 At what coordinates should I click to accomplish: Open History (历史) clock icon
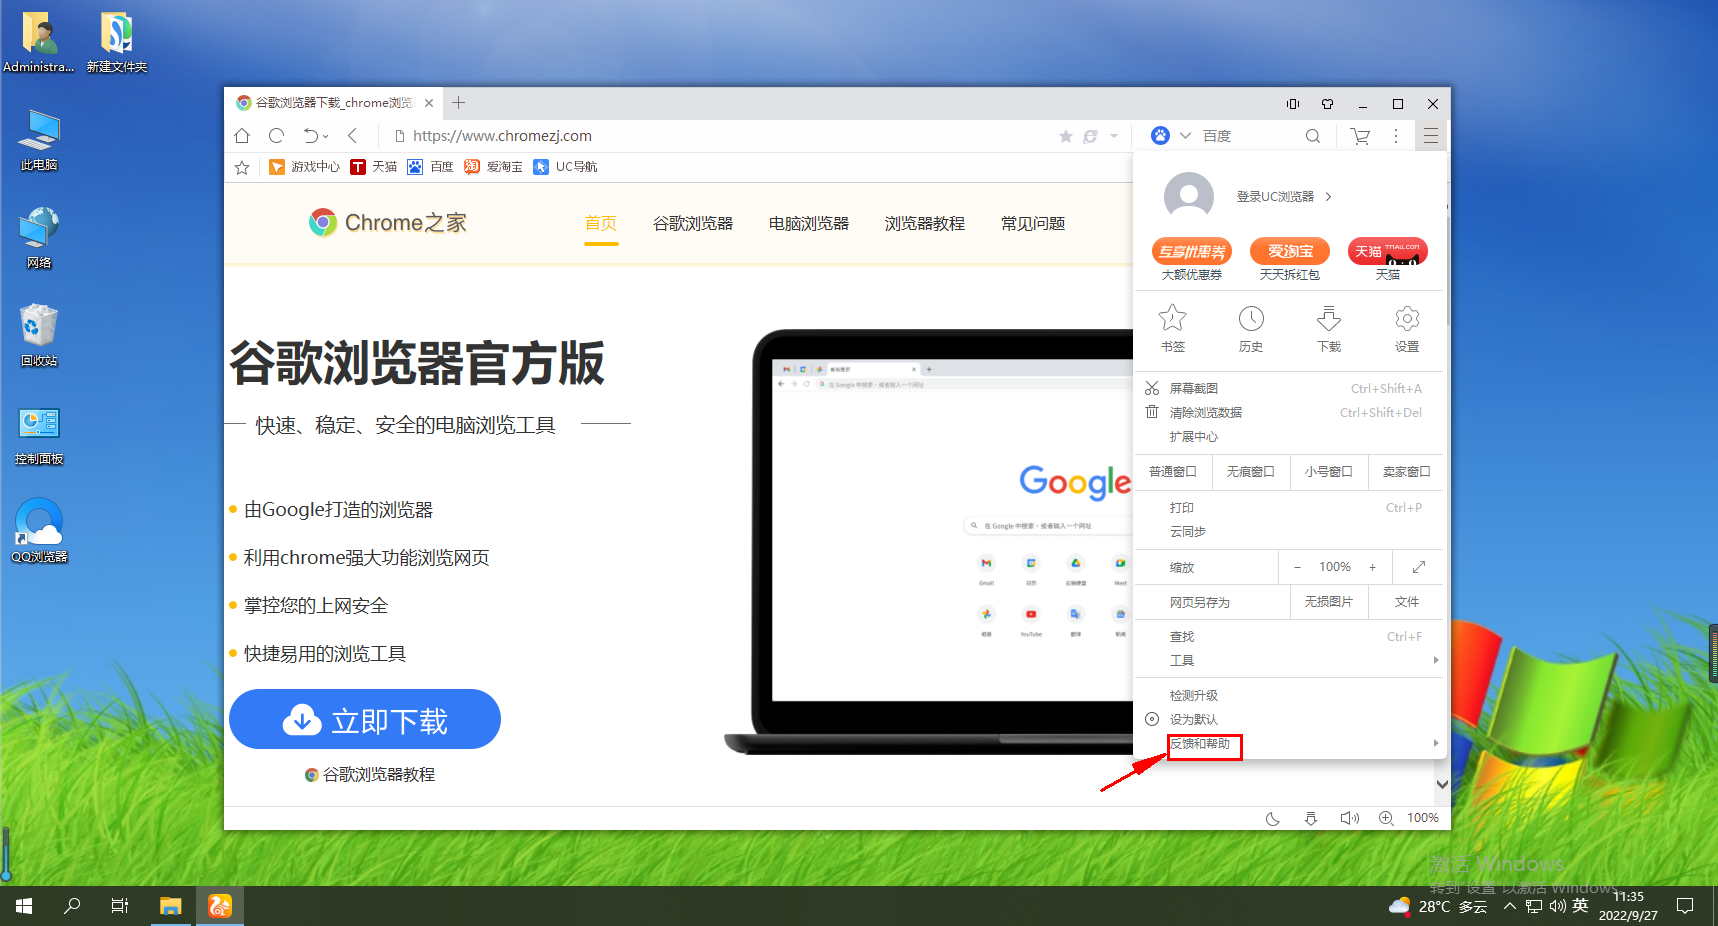pos(1251,319)
